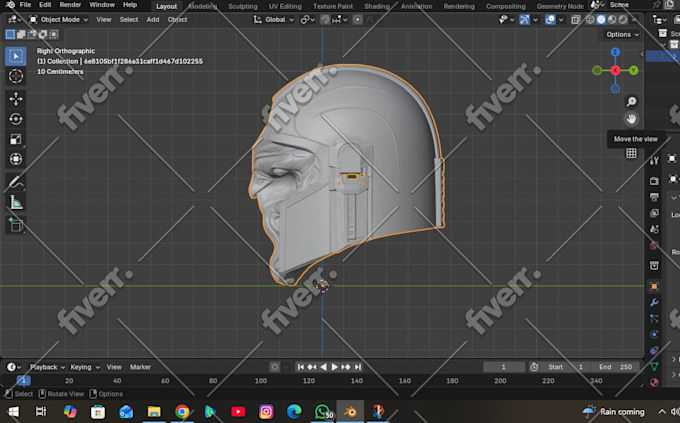Open the Object Data mesh properties tab
This screenshot has width=680, height=423.
point(654,366)
